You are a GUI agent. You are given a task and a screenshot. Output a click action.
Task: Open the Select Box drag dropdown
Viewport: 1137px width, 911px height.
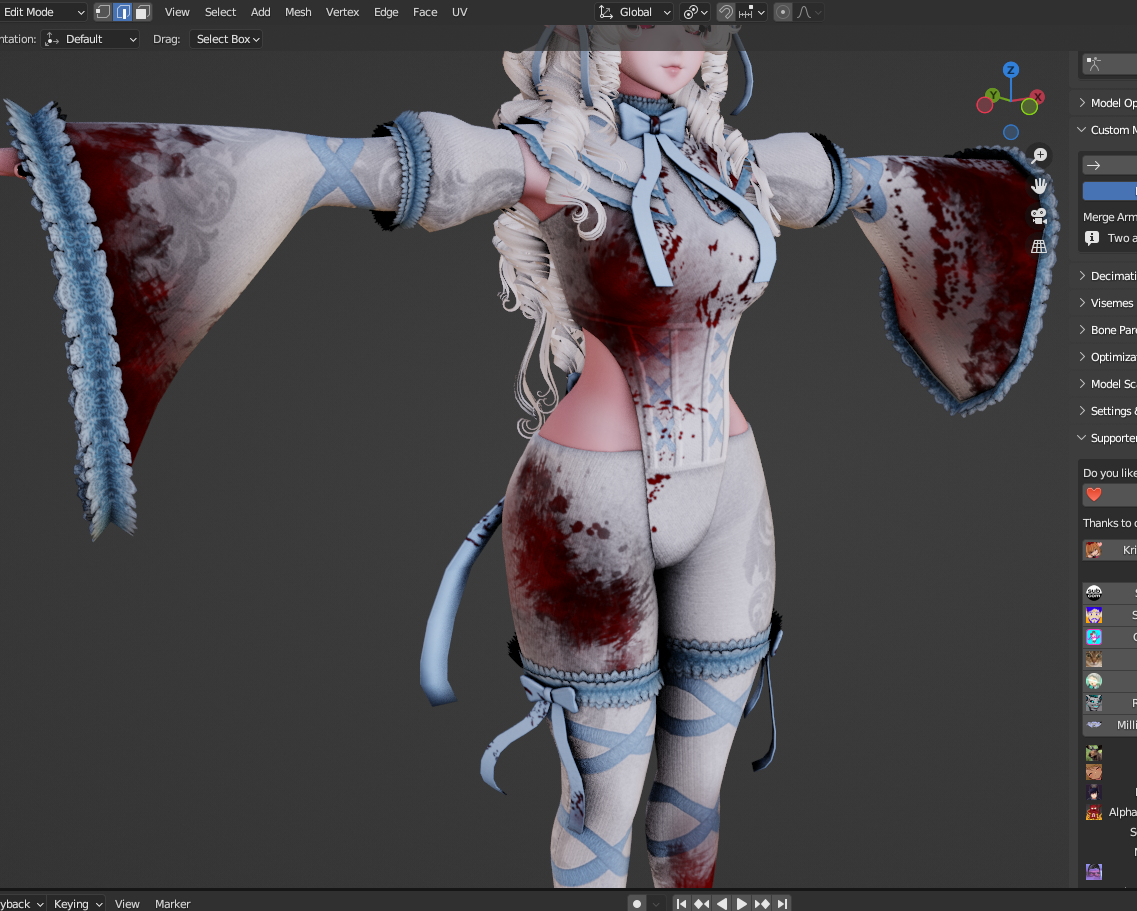pos(227,39)
